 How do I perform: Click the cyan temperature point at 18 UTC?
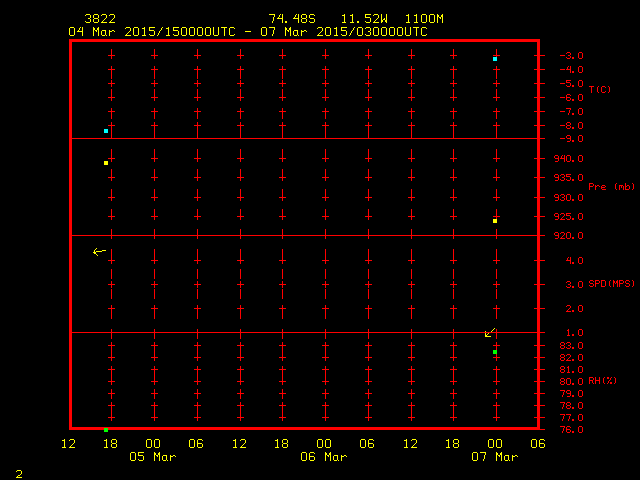click(x=106, y=131)
